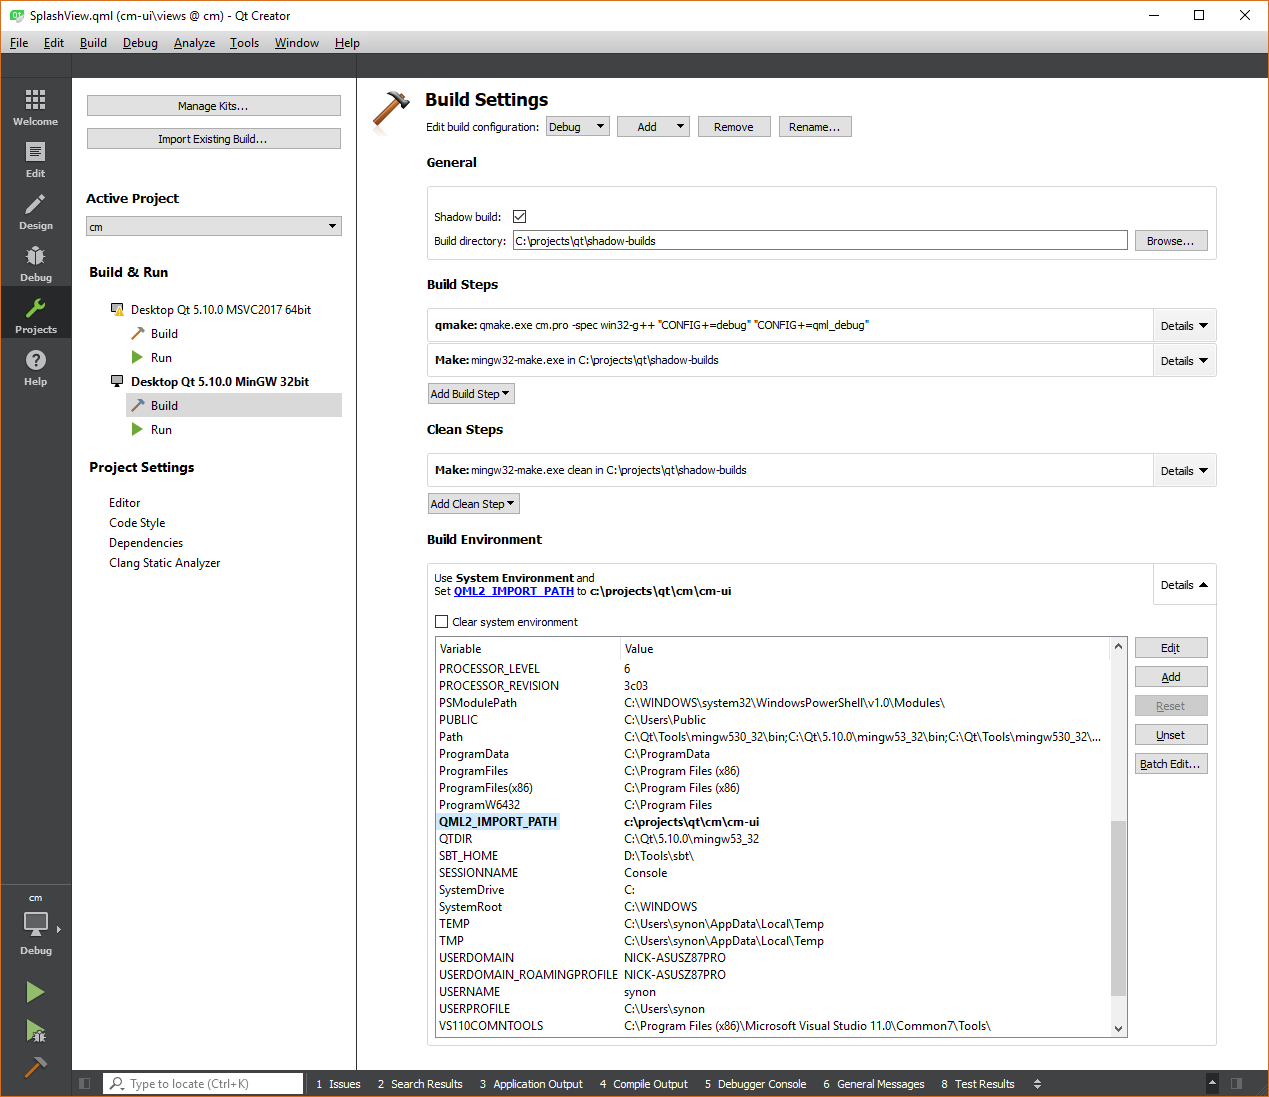Toggle the left sidebar visibility icon
This screenshot has width=1269, height=1097.
[x=85, y=1084]
